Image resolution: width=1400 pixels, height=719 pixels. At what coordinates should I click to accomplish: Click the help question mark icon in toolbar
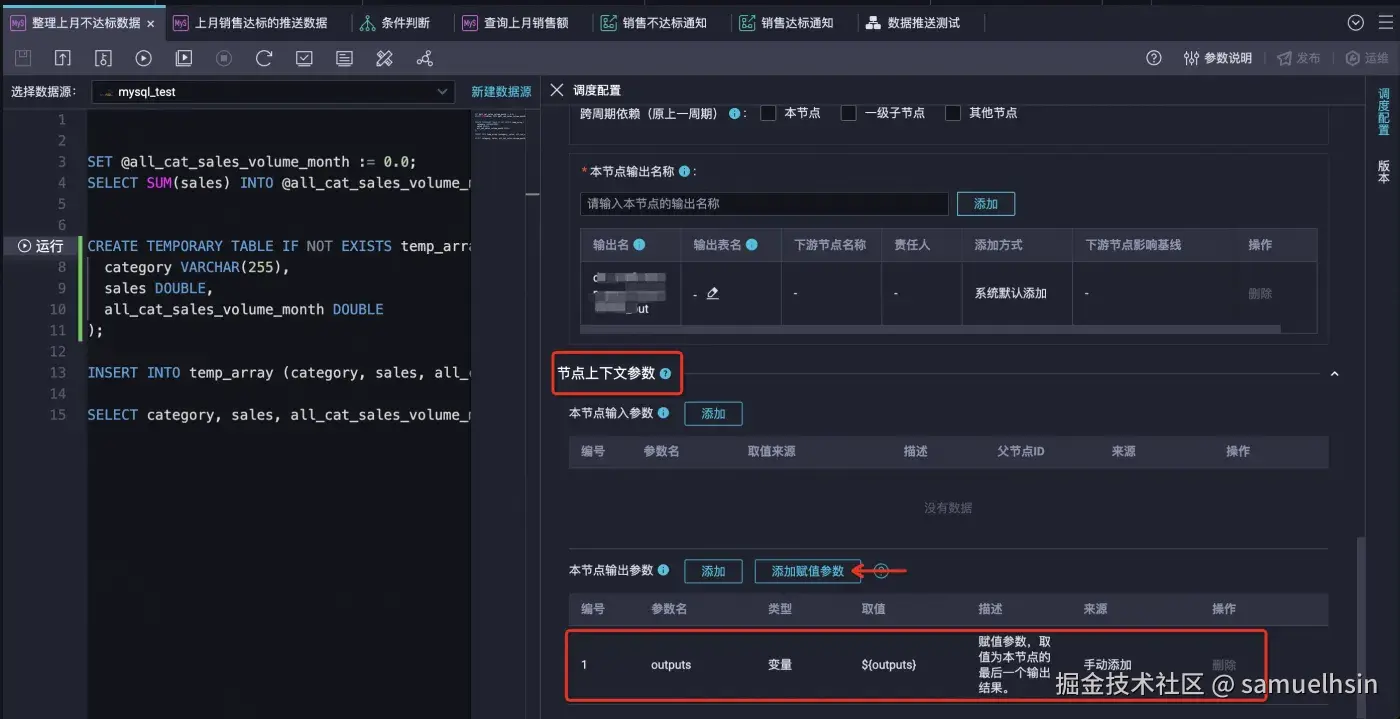[x=1154, y=58]
